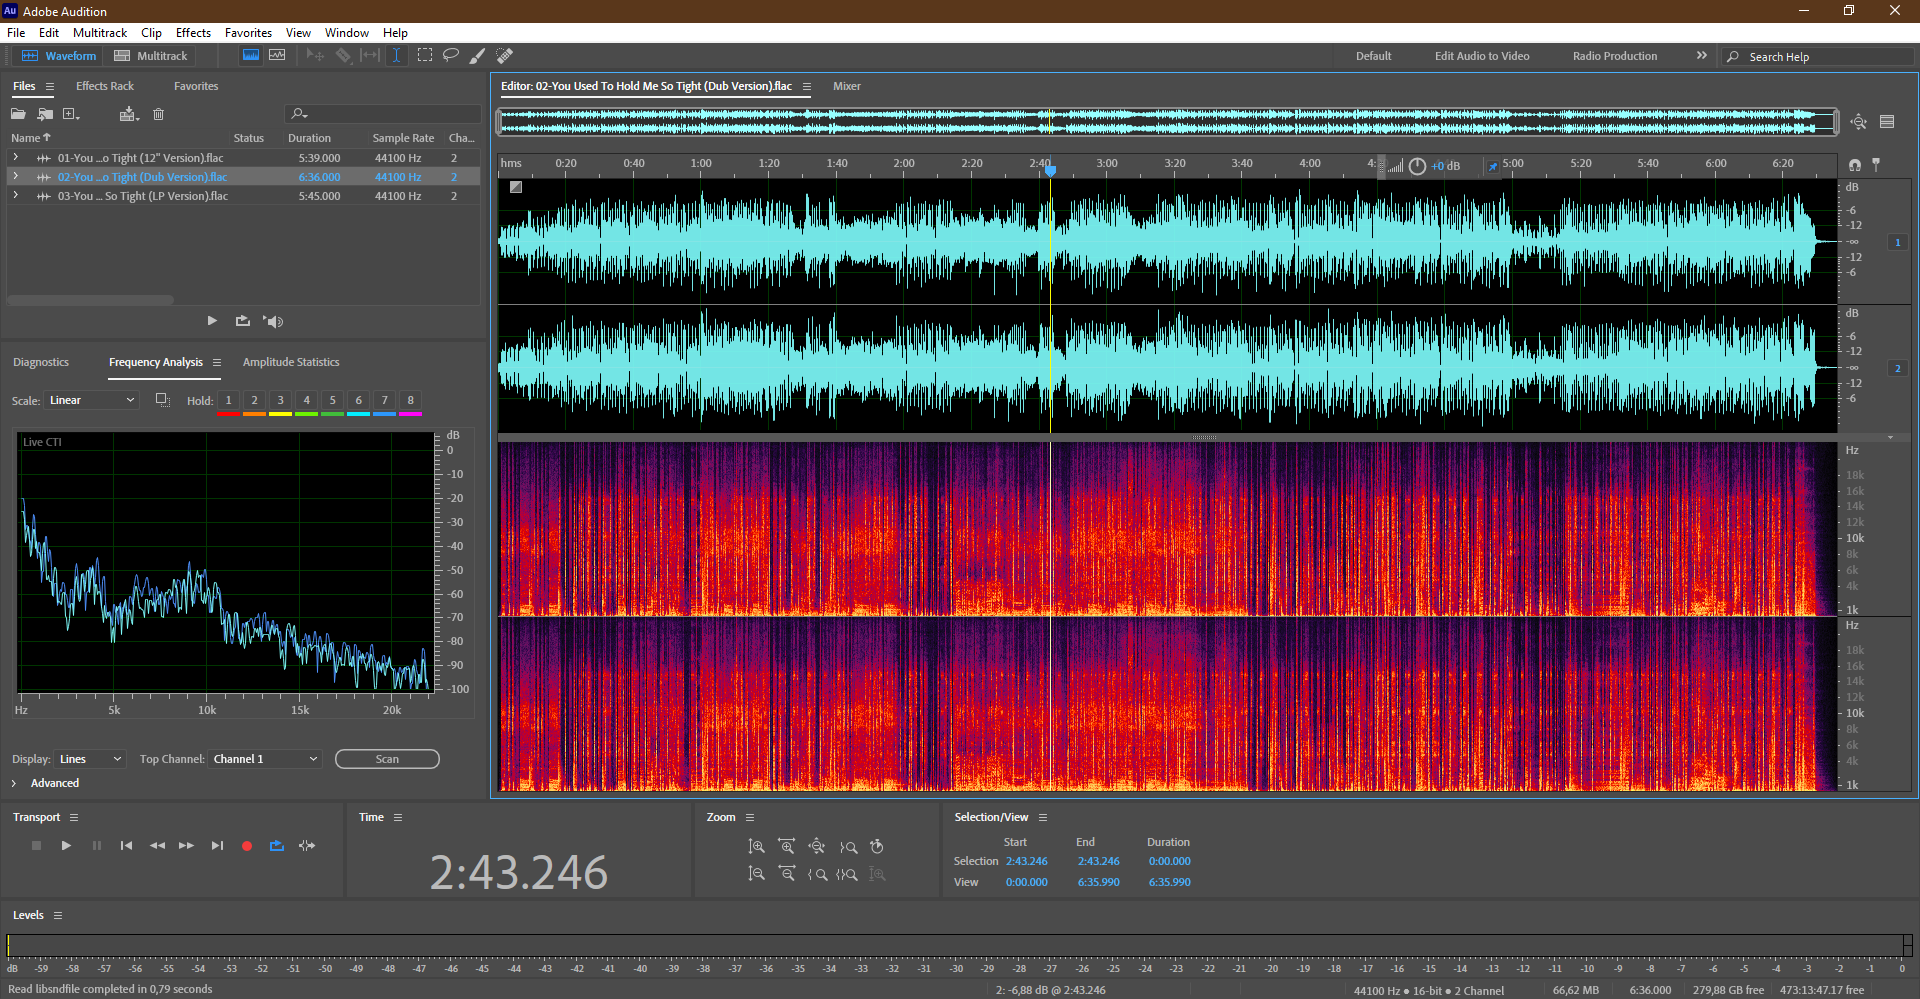Image resolution: width=1920 pixels, height=999 pixels.
Task: Click the headphones icon above the dB scale
Action: (x=1855, y=165)
